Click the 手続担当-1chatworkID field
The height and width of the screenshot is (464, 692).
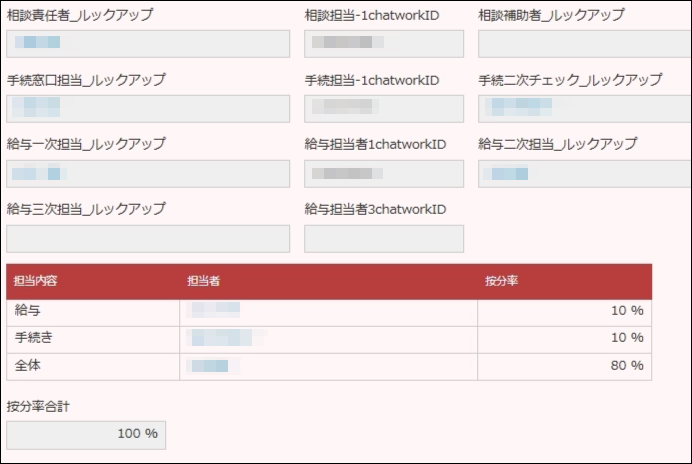click(384, 109)
